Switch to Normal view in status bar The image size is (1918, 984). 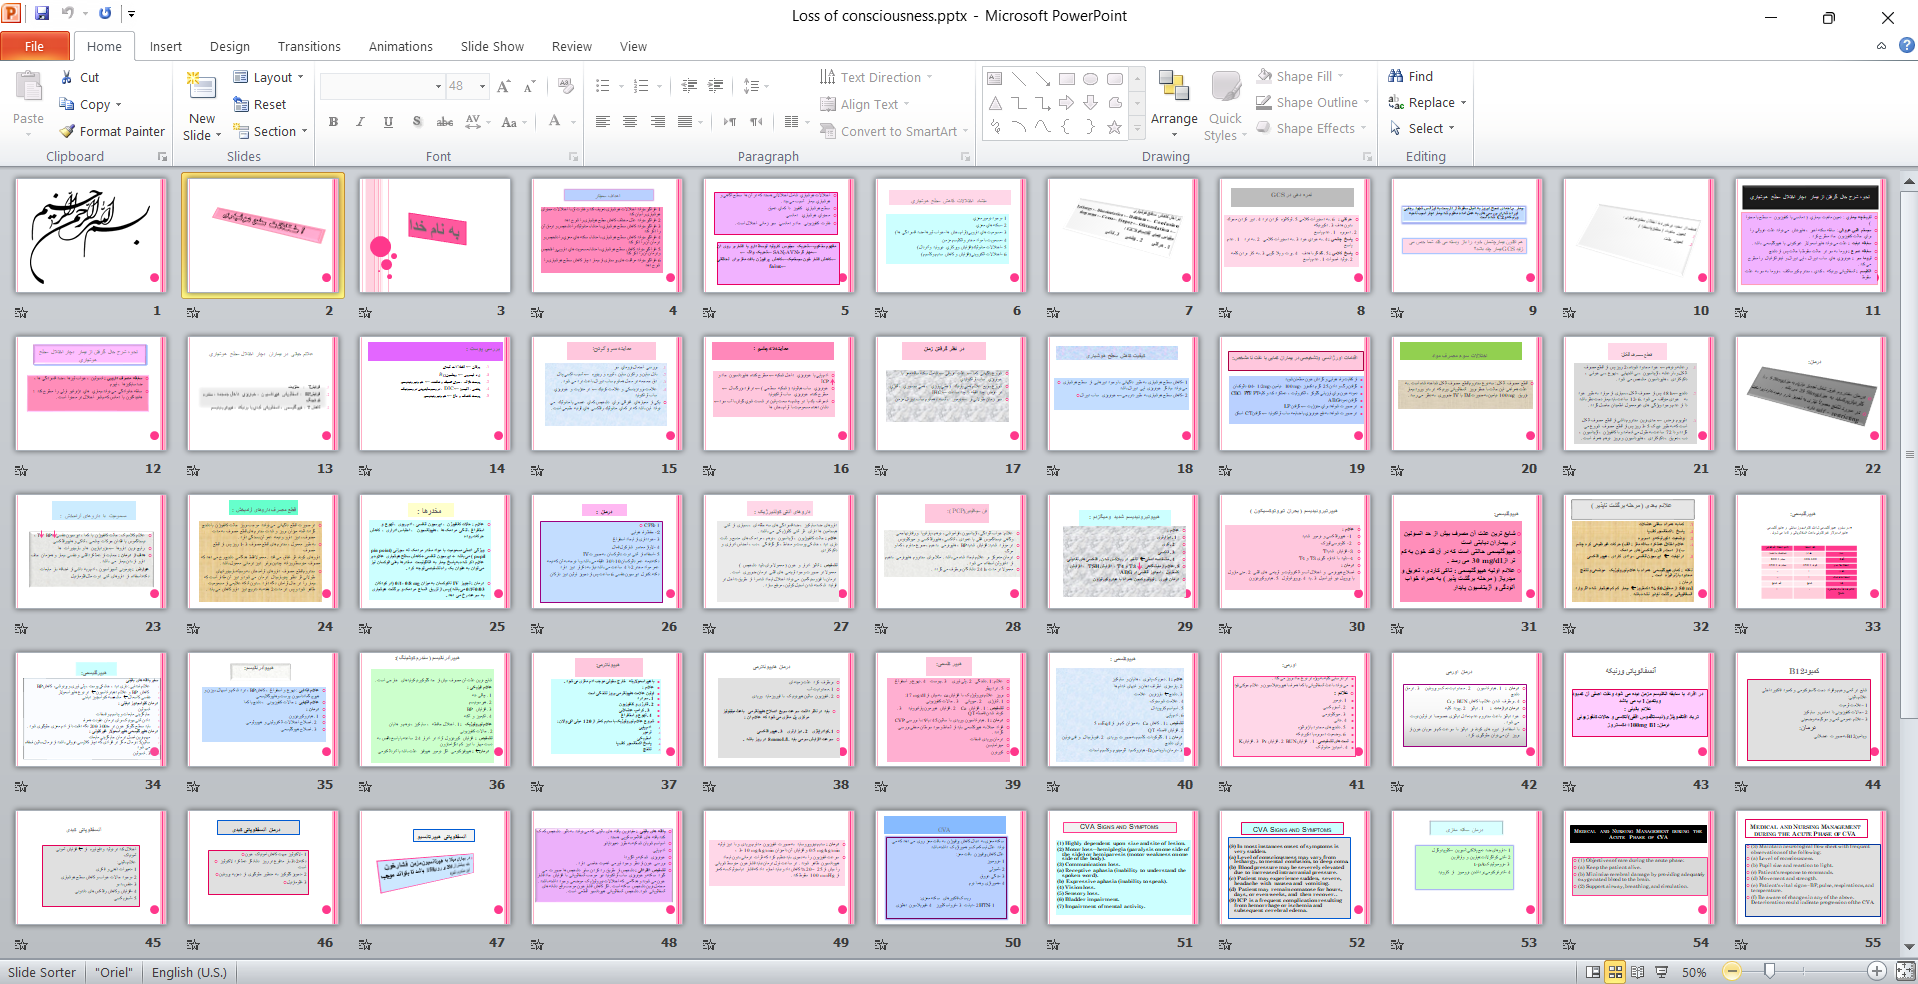click(x=1593, y=972)
